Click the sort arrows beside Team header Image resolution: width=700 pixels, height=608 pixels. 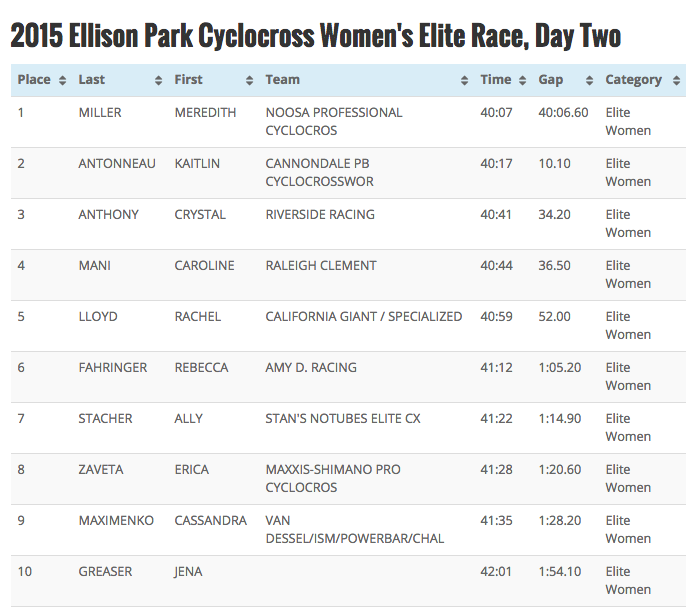click(x=464, y=80)
